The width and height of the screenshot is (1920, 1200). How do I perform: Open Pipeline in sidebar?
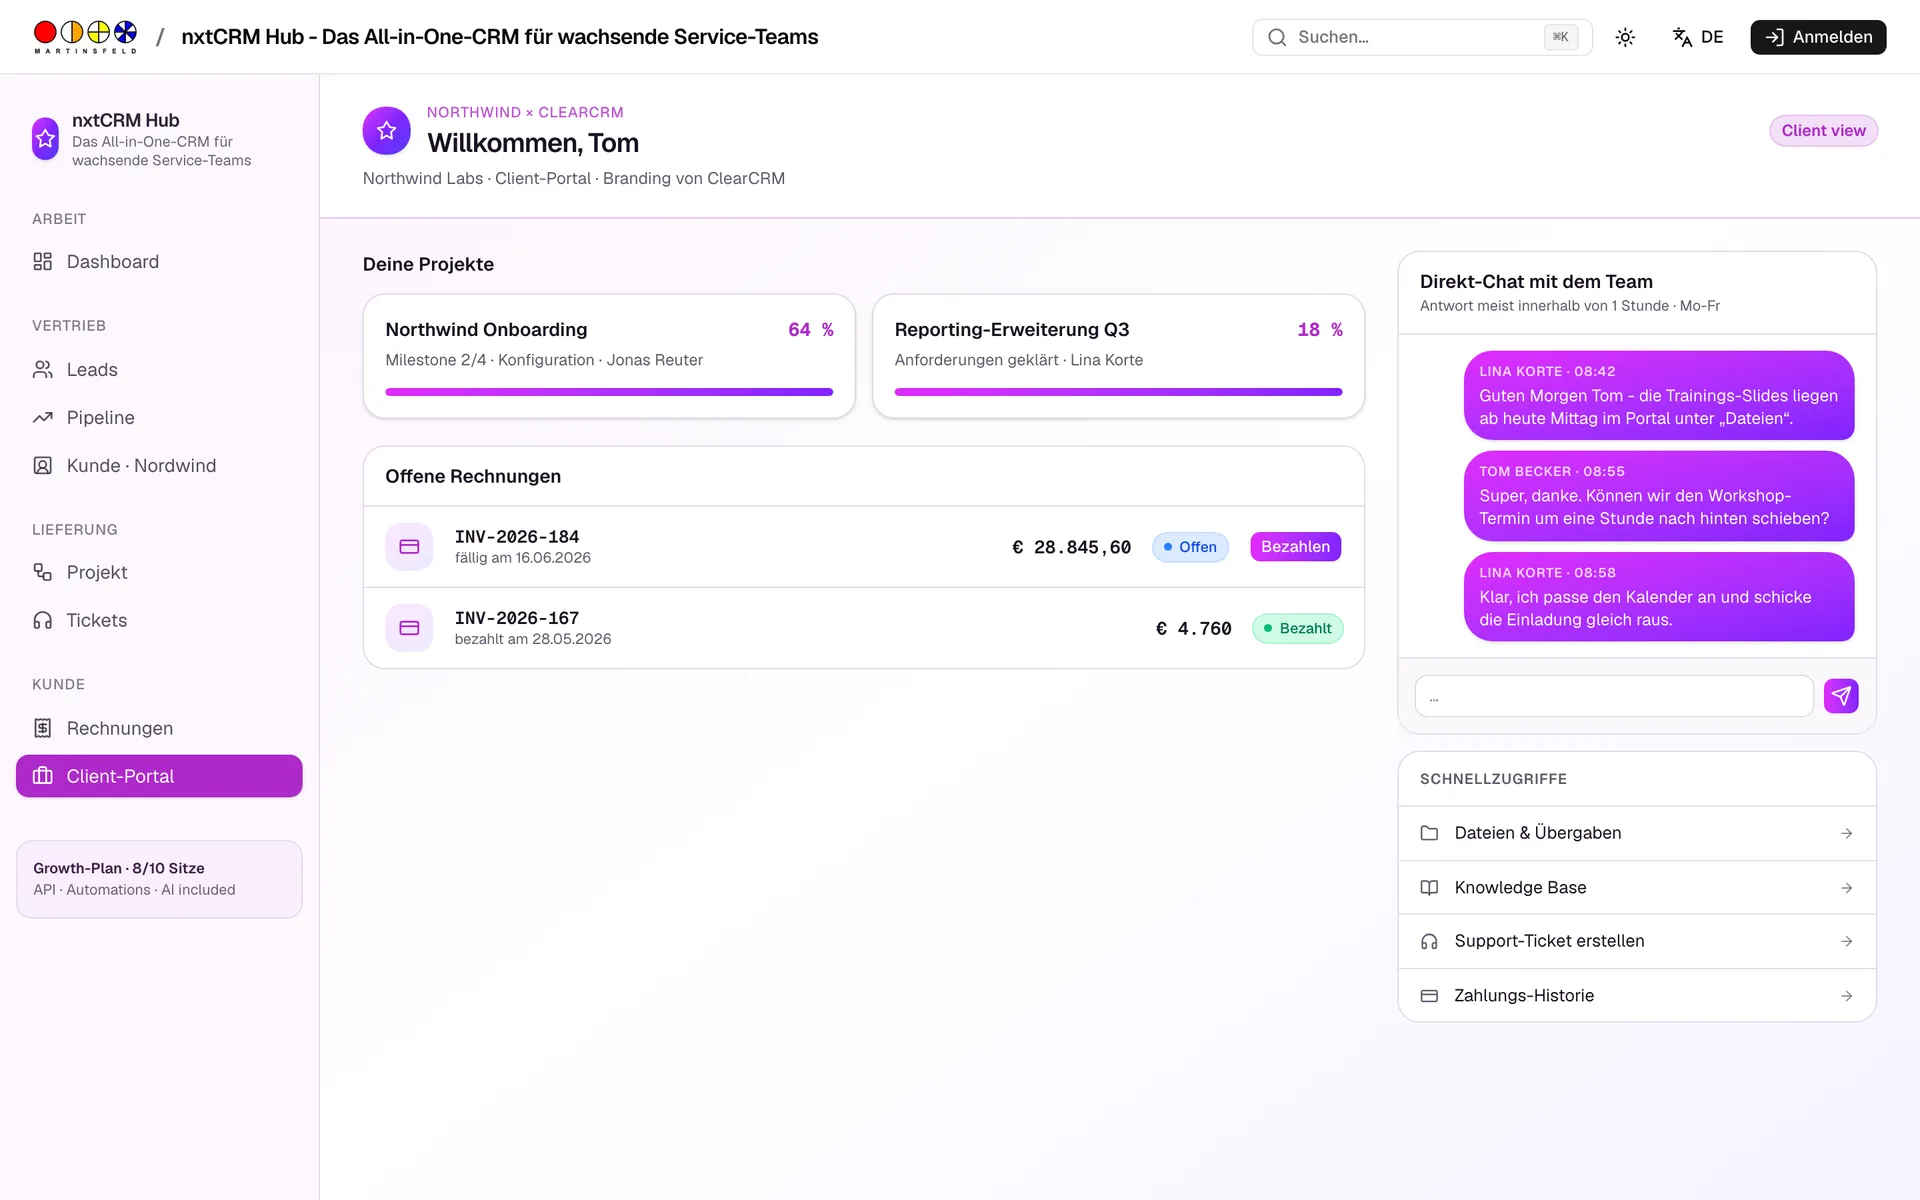(x=159, y=418)
